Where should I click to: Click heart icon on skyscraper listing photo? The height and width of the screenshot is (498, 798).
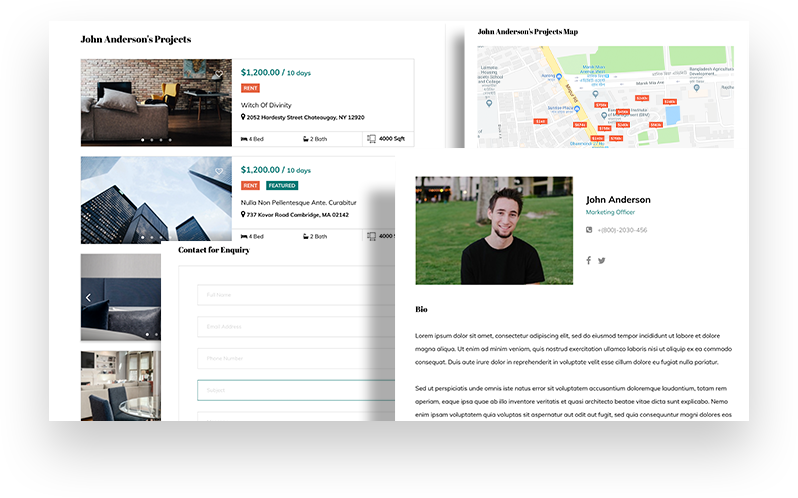[x=219, y=171]
